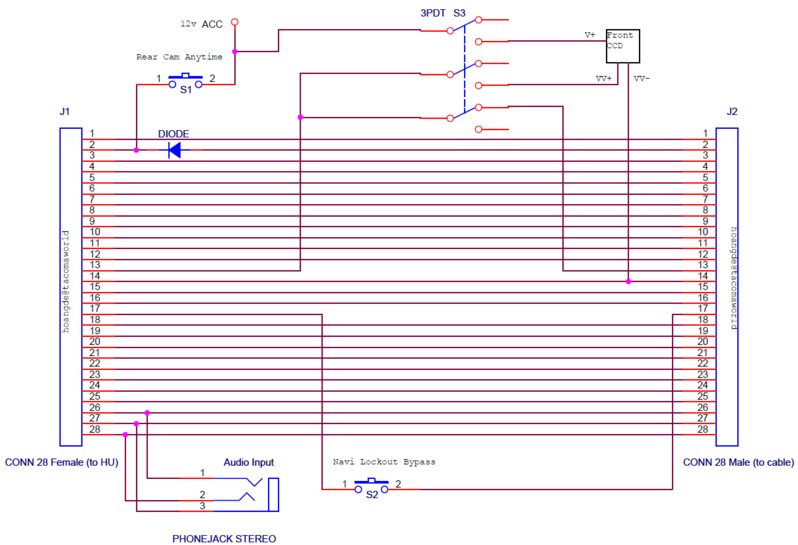798x545 pixels.
Task: Click the "Navi Lockout Bypass" label
Action: [384, 462]
